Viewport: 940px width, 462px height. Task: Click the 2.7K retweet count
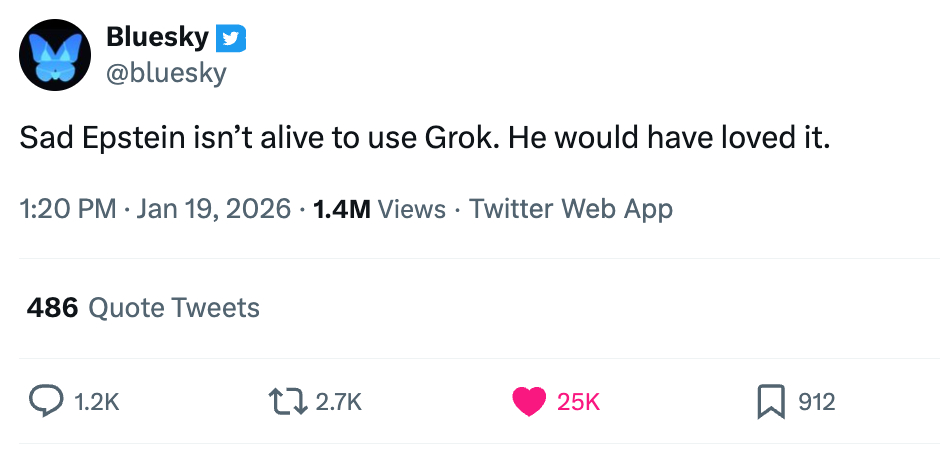pyautogui.click(x=338, y=402)
